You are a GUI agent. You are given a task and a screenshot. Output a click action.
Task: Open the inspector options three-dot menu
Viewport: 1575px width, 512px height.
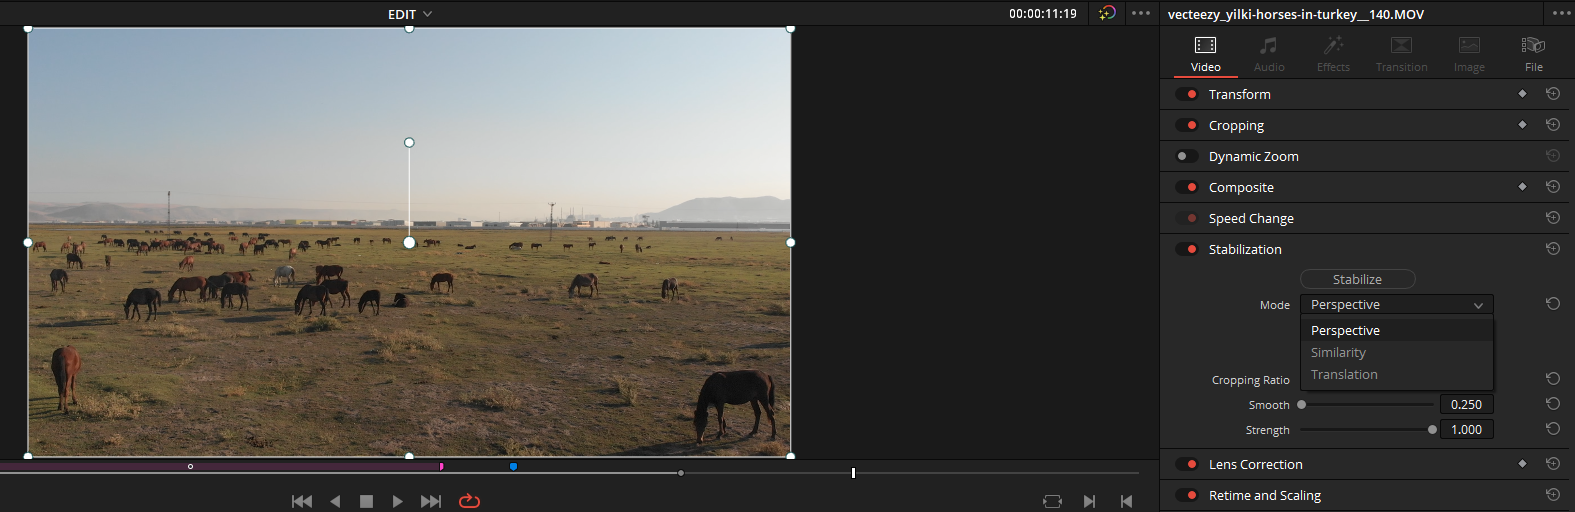1561,13
